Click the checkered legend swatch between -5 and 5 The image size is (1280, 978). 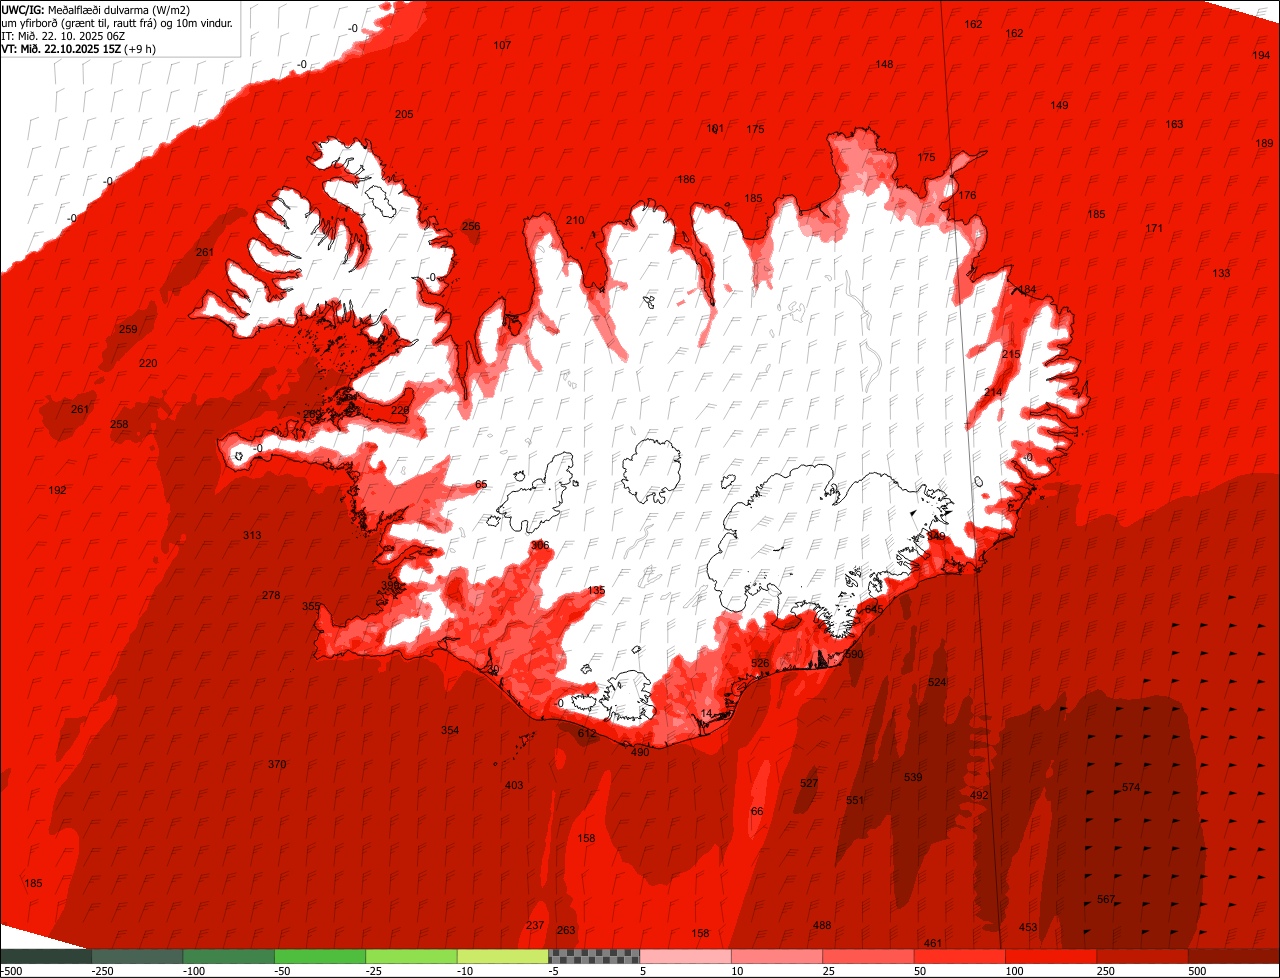tap(594, 956)
